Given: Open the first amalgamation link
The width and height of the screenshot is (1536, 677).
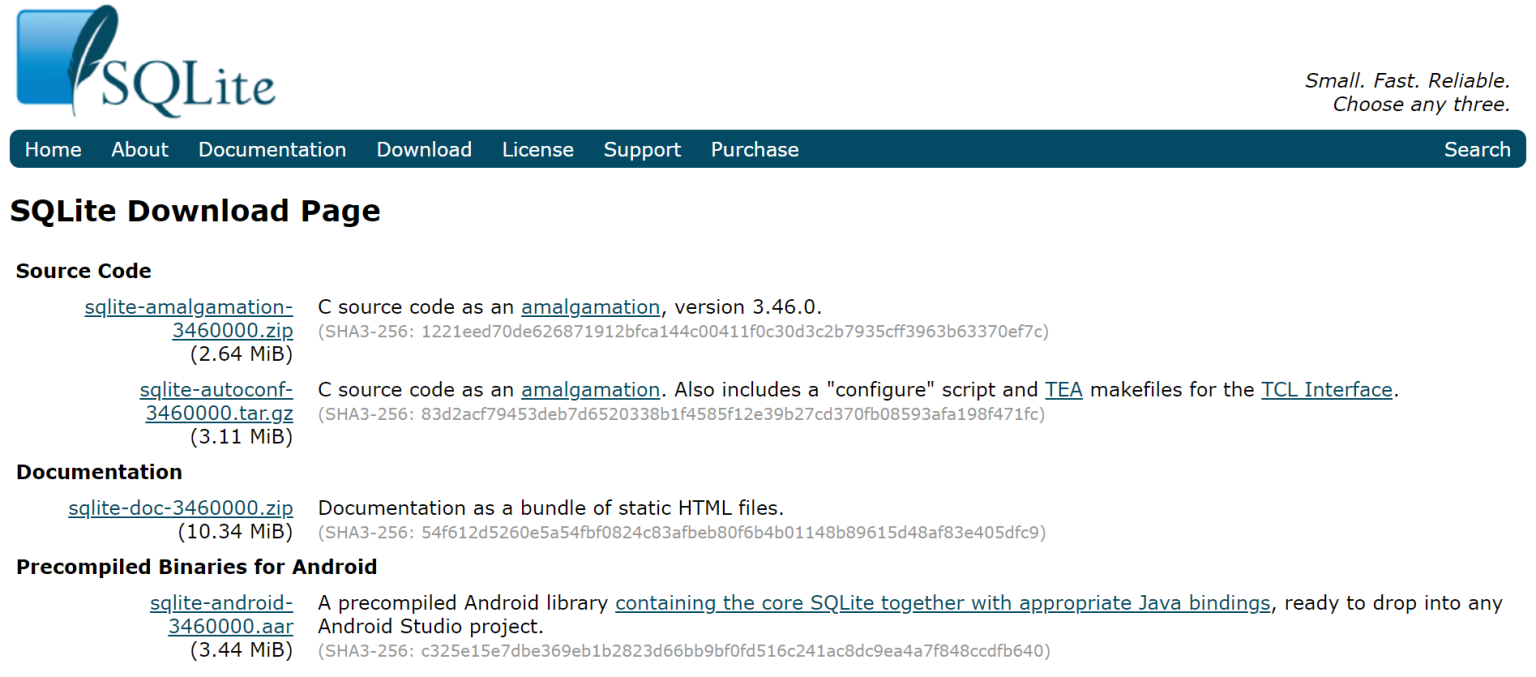Looking at the screenshot, I should 590,307.
